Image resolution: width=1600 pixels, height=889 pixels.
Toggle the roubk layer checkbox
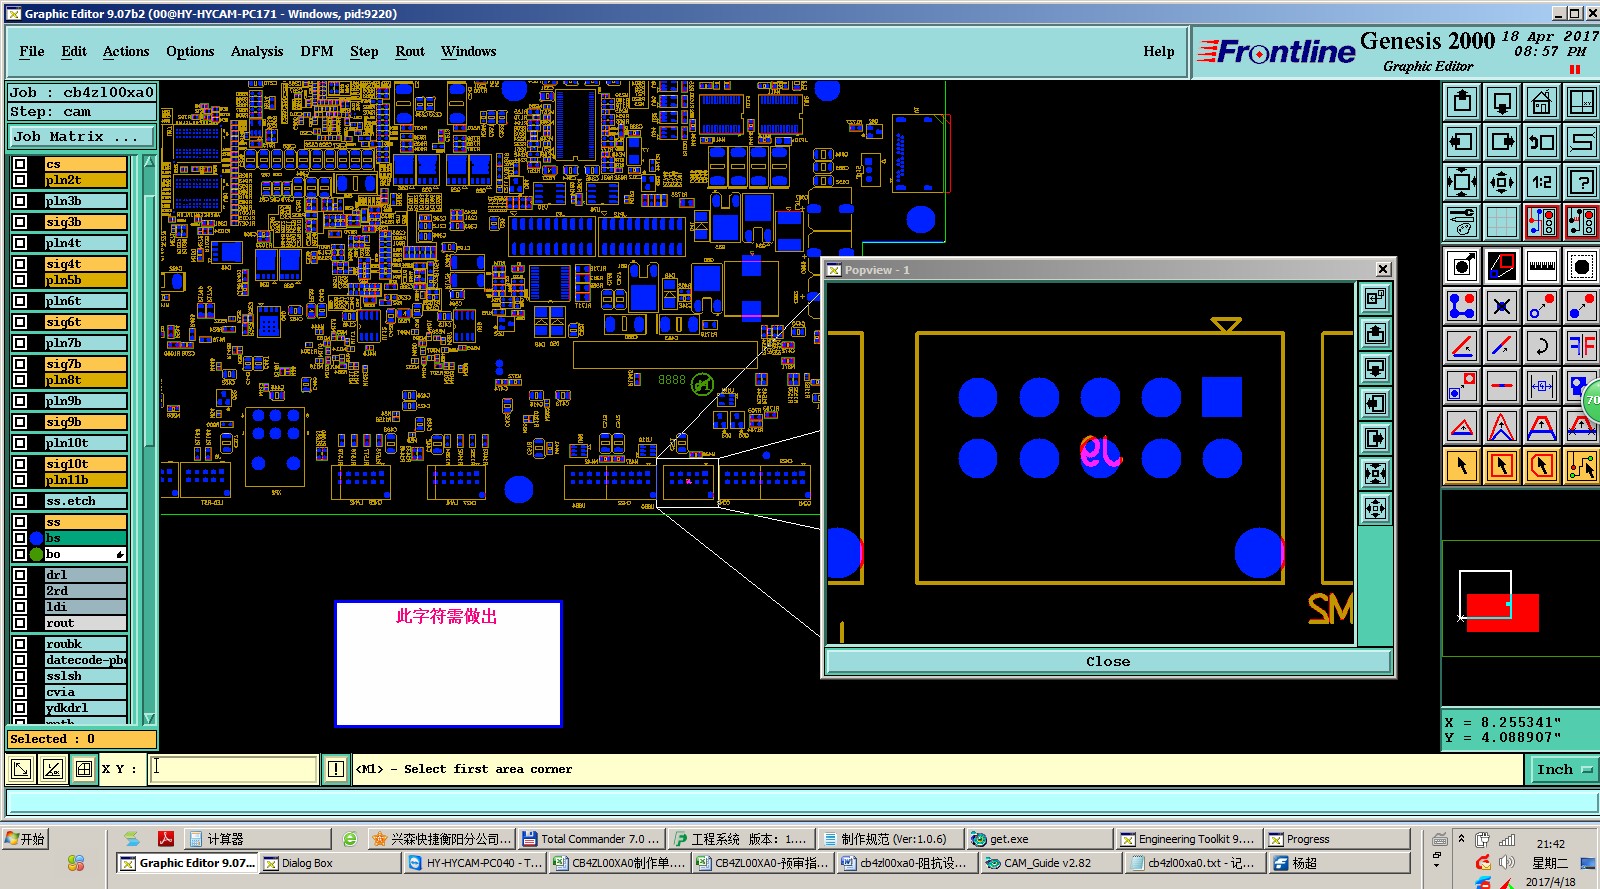click(20, 644)
